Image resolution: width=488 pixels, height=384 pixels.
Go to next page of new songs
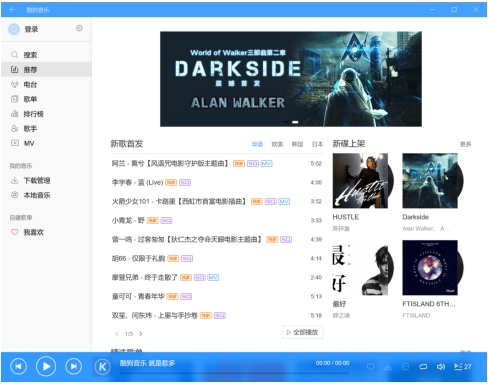coord(141,334)
